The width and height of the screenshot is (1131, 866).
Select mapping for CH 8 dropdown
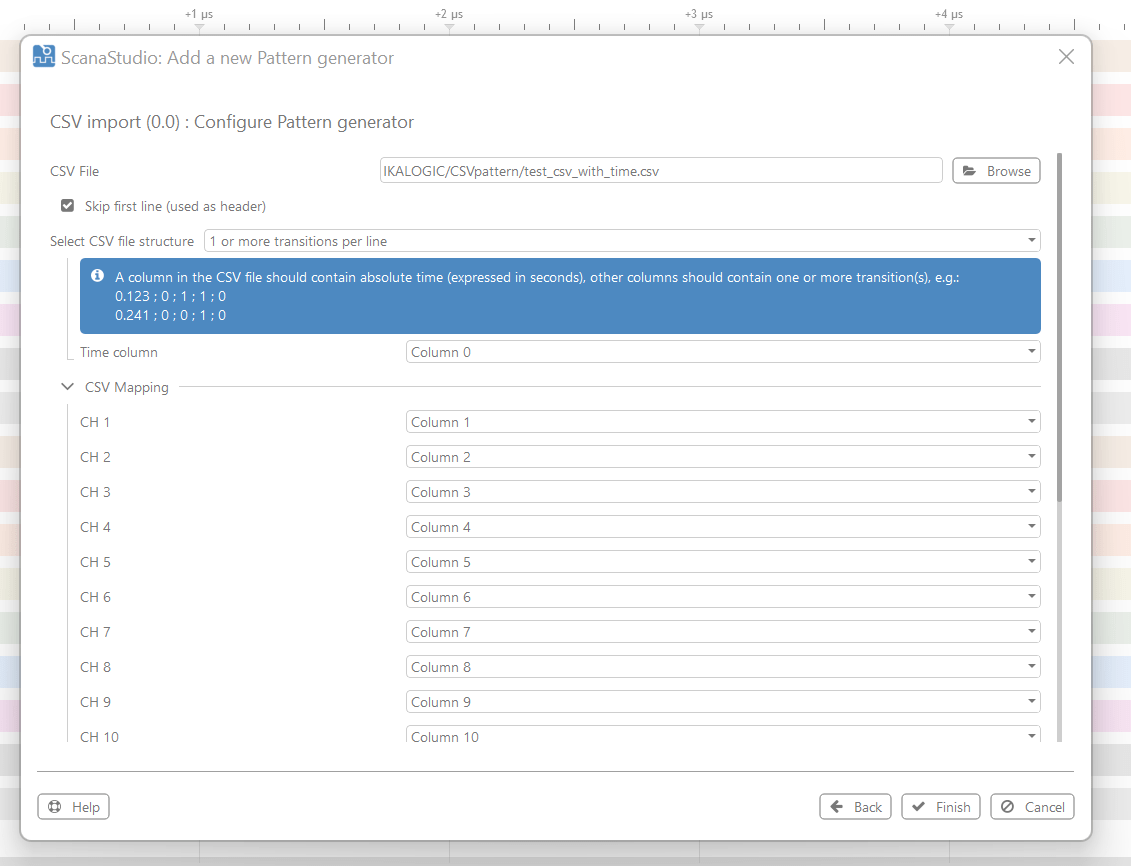tap(722, 667)
